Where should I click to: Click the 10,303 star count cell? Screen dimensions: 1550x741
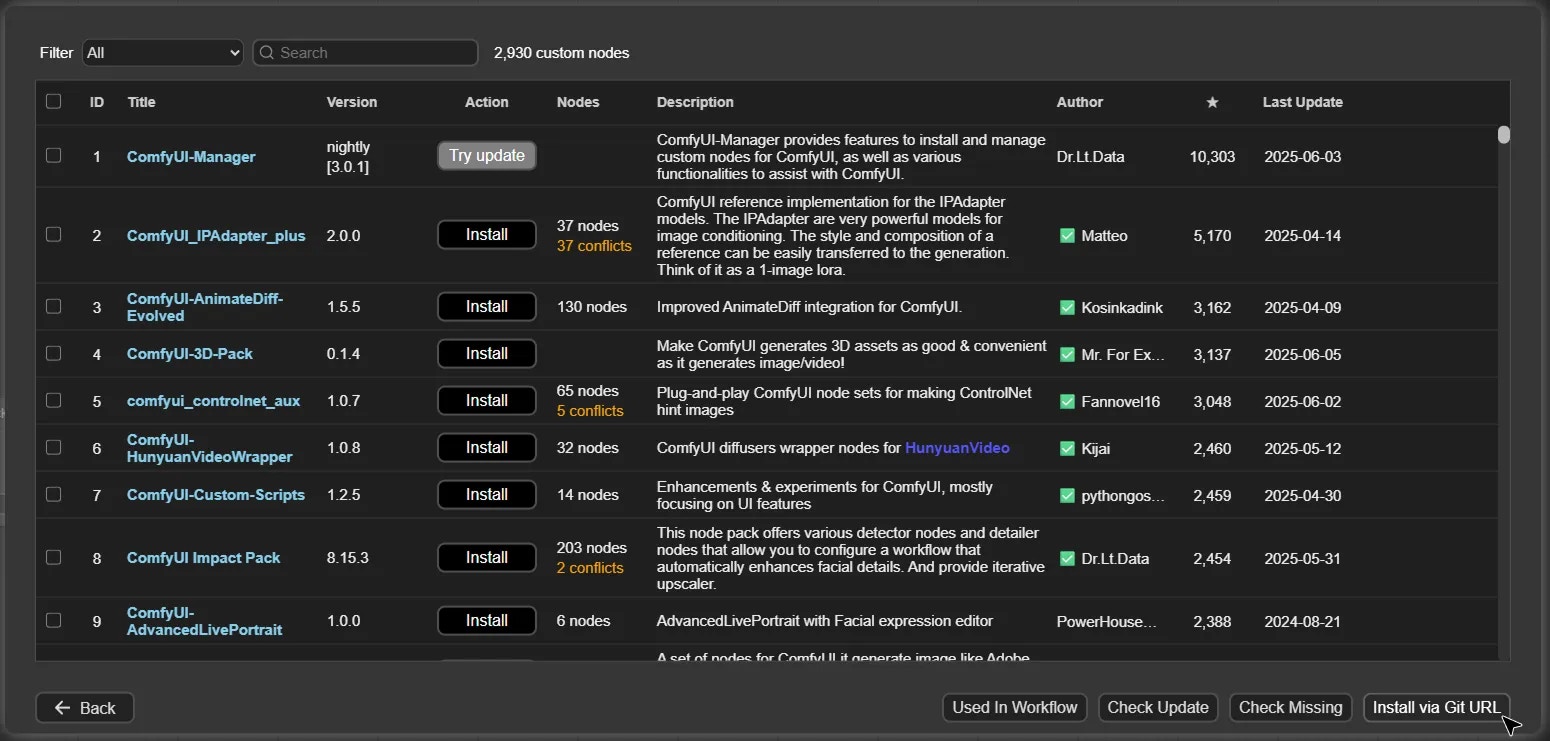click(x=1212, y=157)
